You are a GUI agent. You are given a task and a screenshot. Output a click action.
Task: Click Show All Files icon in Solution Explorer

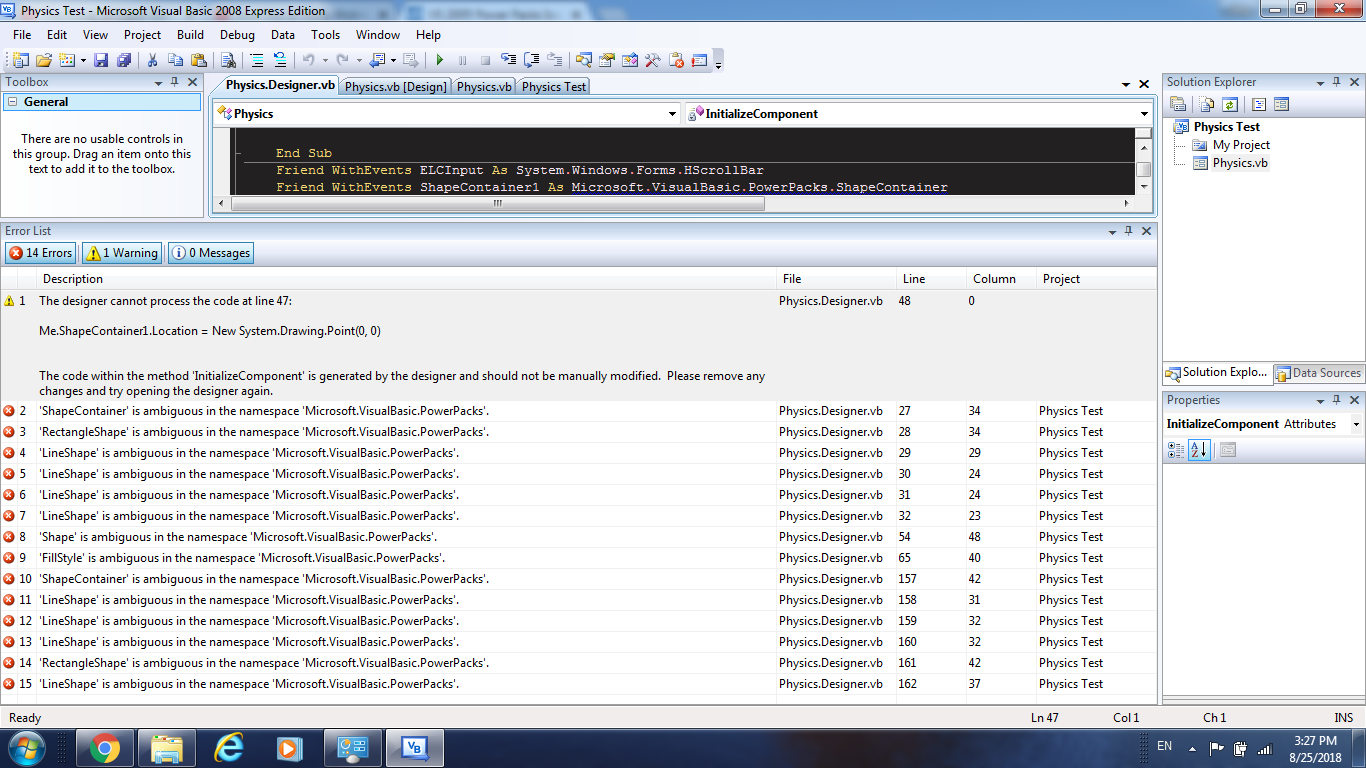[1207, 104]
